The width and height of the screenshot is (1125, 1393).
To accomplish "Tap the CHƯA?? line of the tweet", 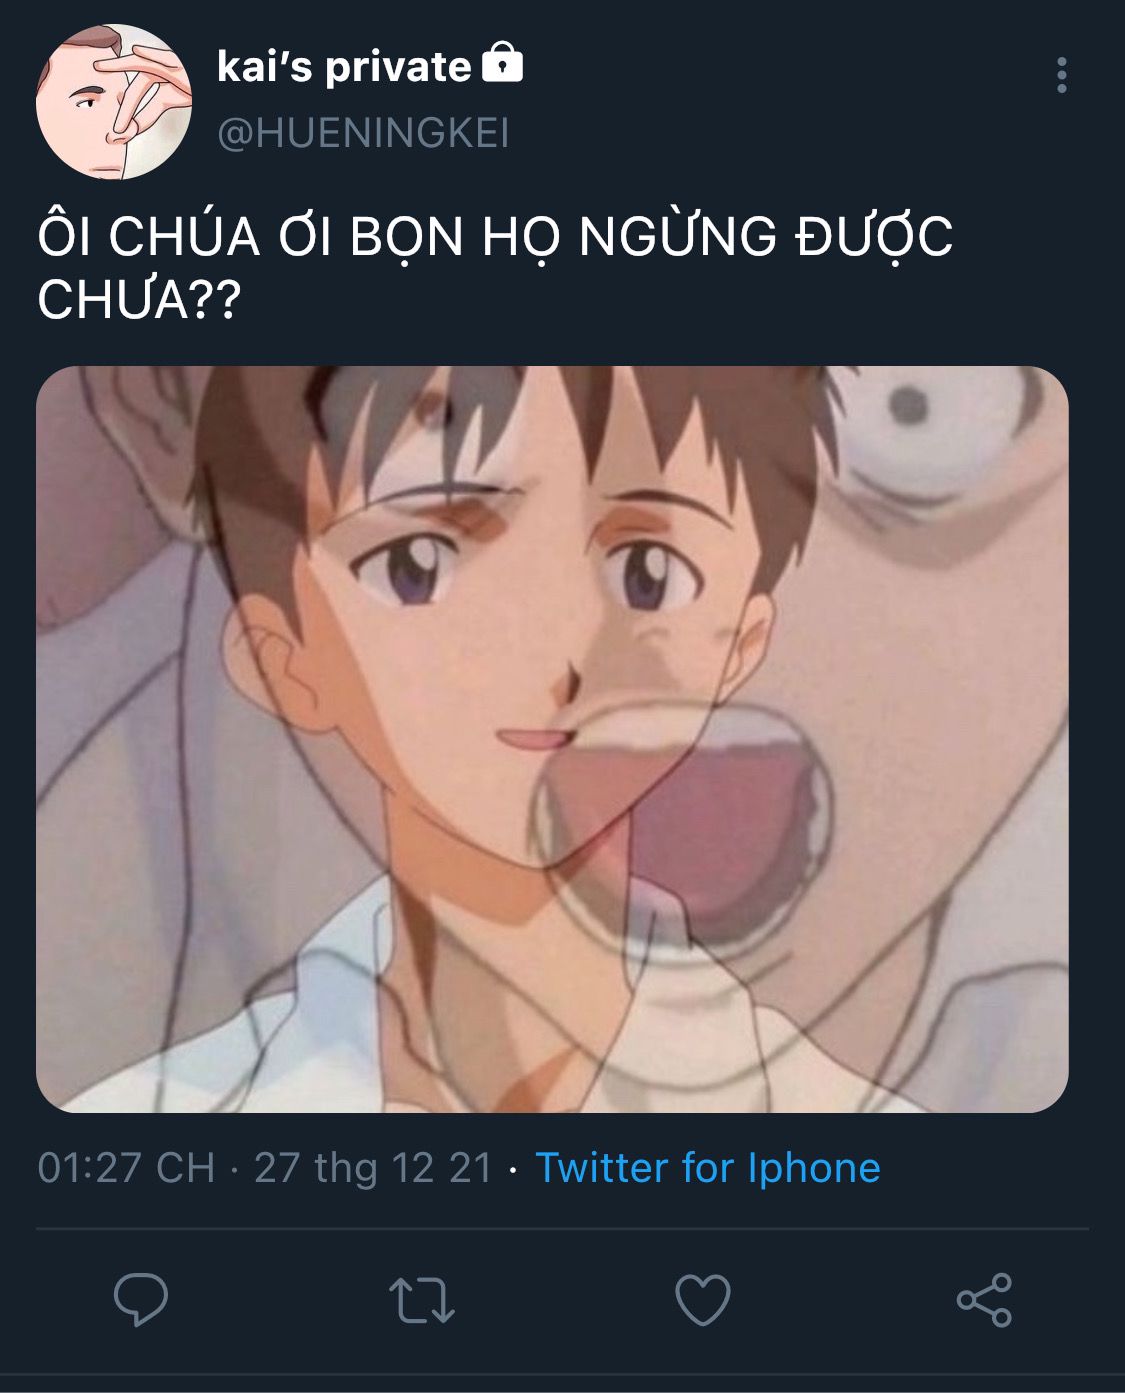I will (139, 298).
